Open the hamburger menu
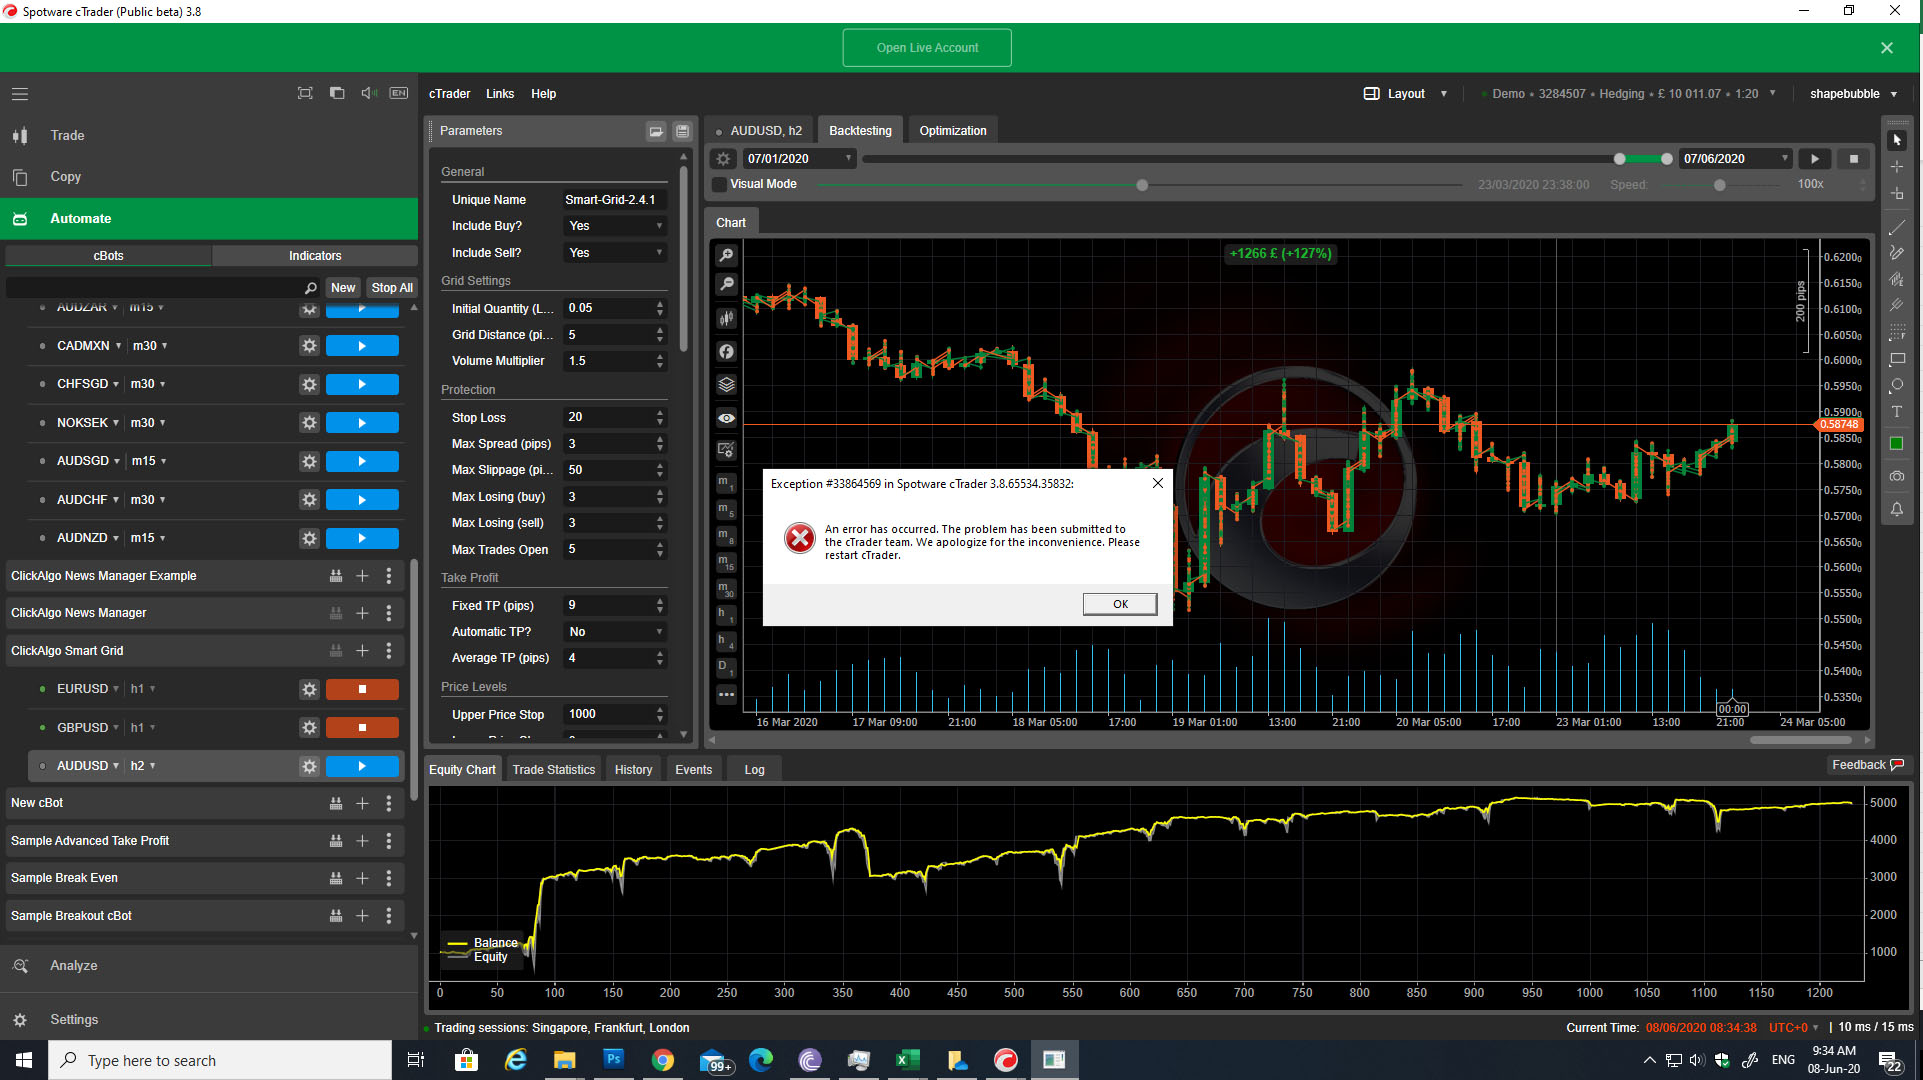Image resolution: width=1923 pixels, height=1080 pixels. click(x=20, y=94)
